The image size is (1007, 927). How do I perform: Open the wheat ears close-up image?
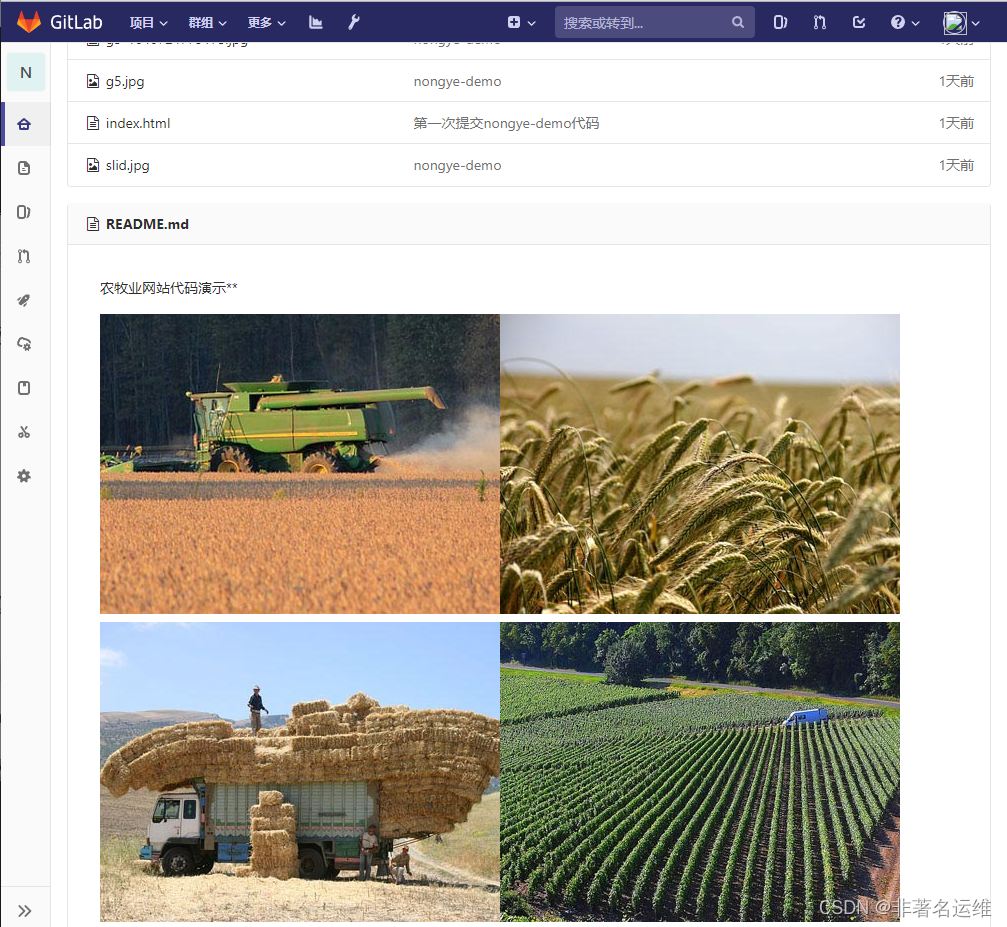click(x=700, y=464)
